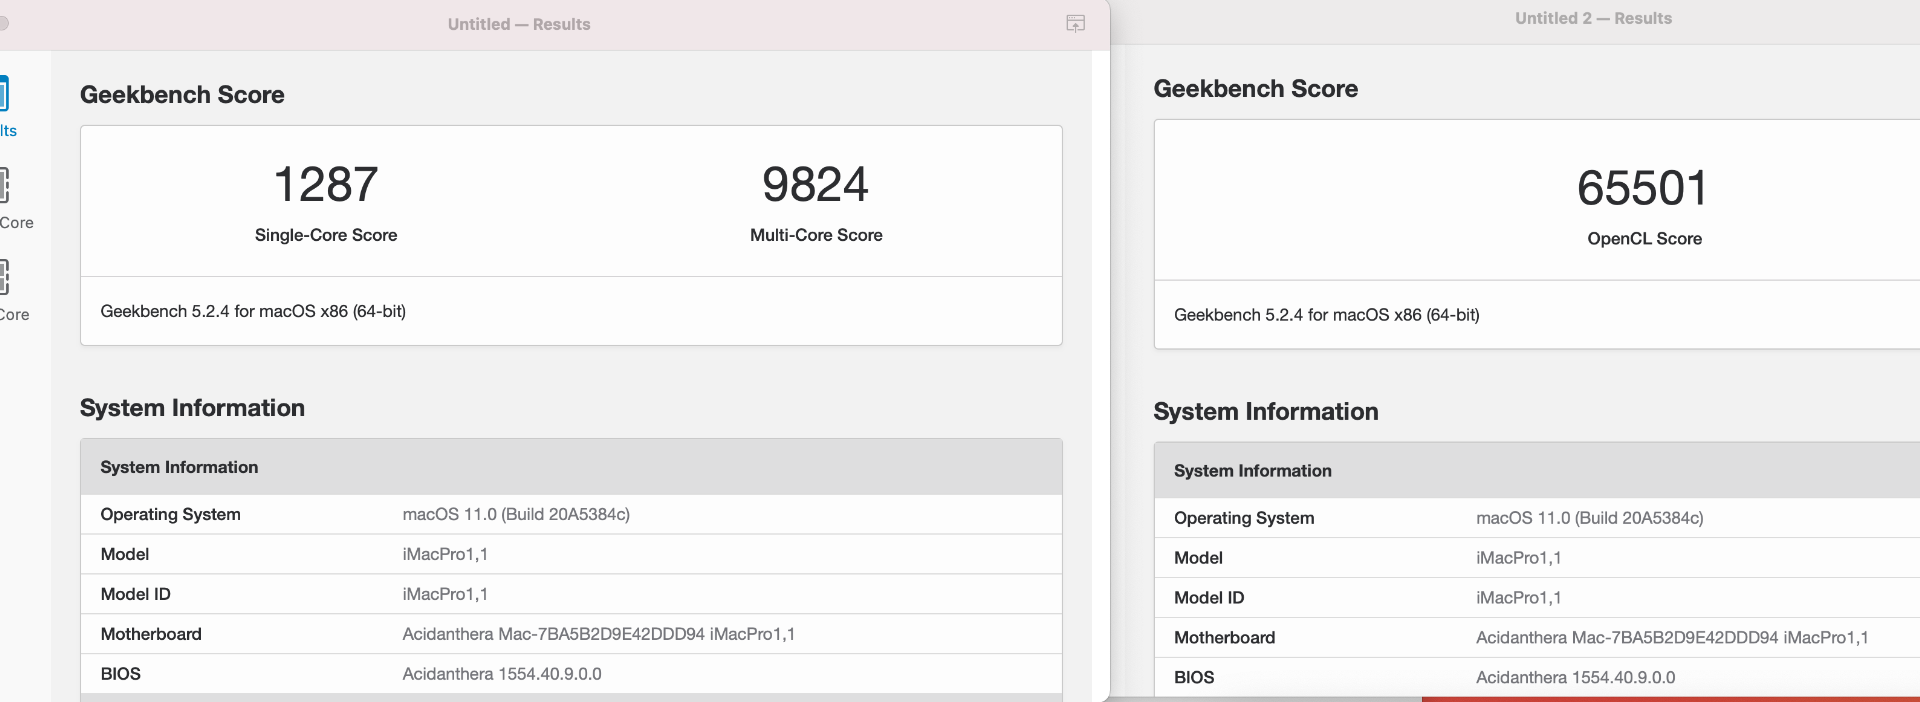Click the 'Motherboard' label in Untitled 2 window

click(x=1225, y=638)
